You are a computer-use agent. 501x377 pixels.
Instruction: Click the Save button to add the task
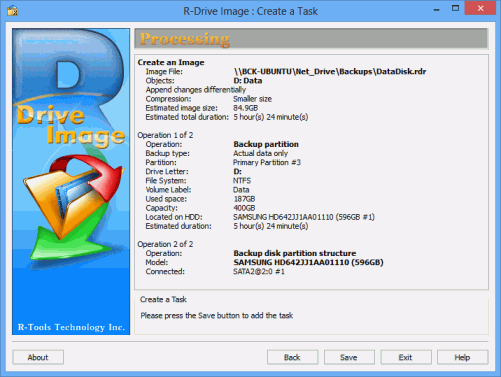point(349,357)
